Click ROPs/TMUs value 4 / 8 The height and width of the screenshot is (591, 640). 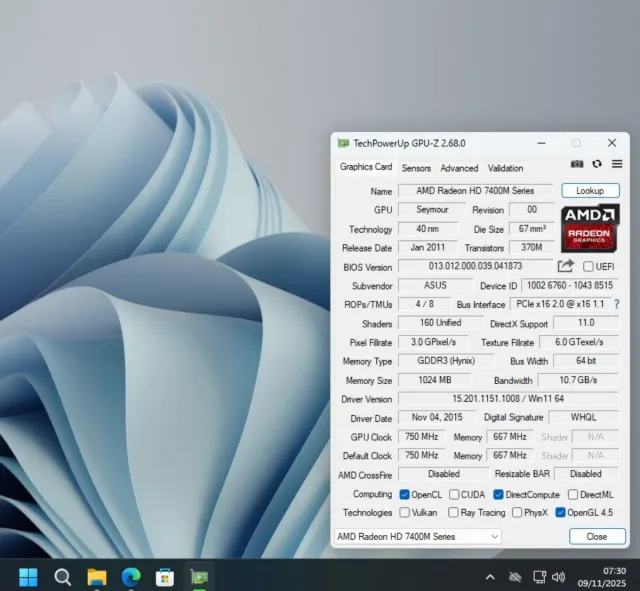click(424, 304)
